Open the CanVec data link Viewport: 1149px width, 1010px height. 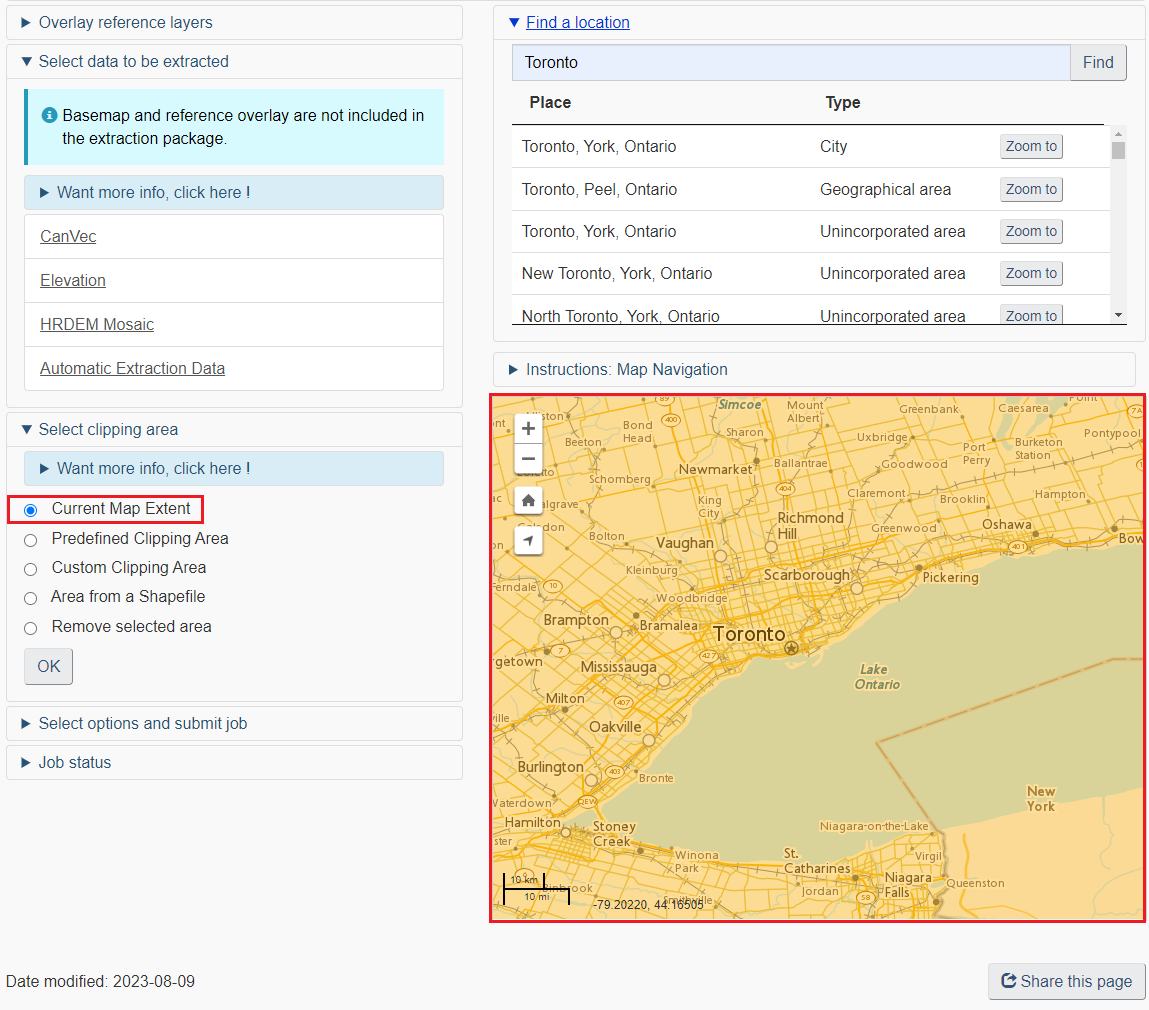(x=67, y=236)
